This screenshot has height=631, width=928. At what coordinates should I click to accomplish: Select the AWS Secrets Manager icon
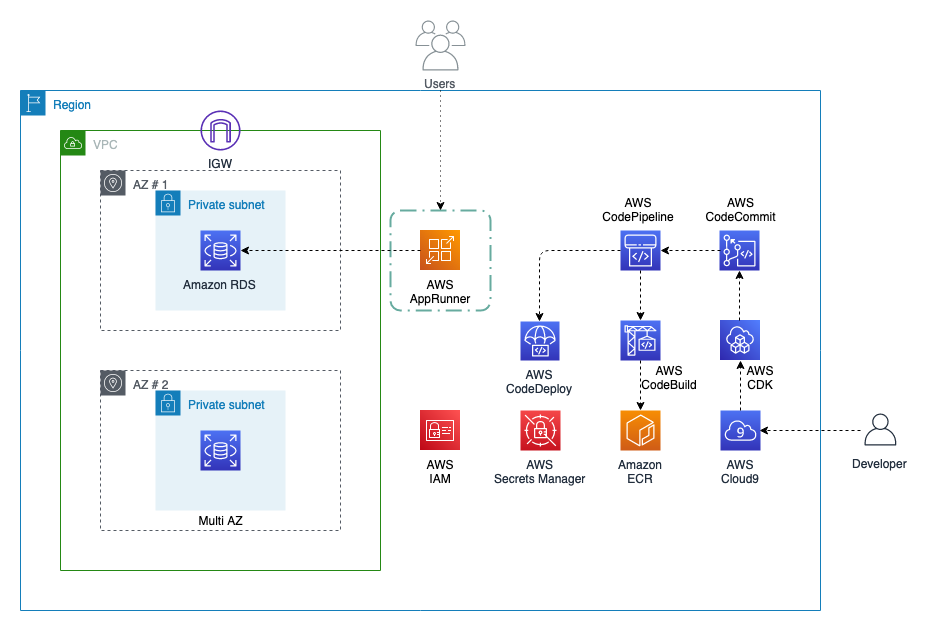tap(540, 430)
